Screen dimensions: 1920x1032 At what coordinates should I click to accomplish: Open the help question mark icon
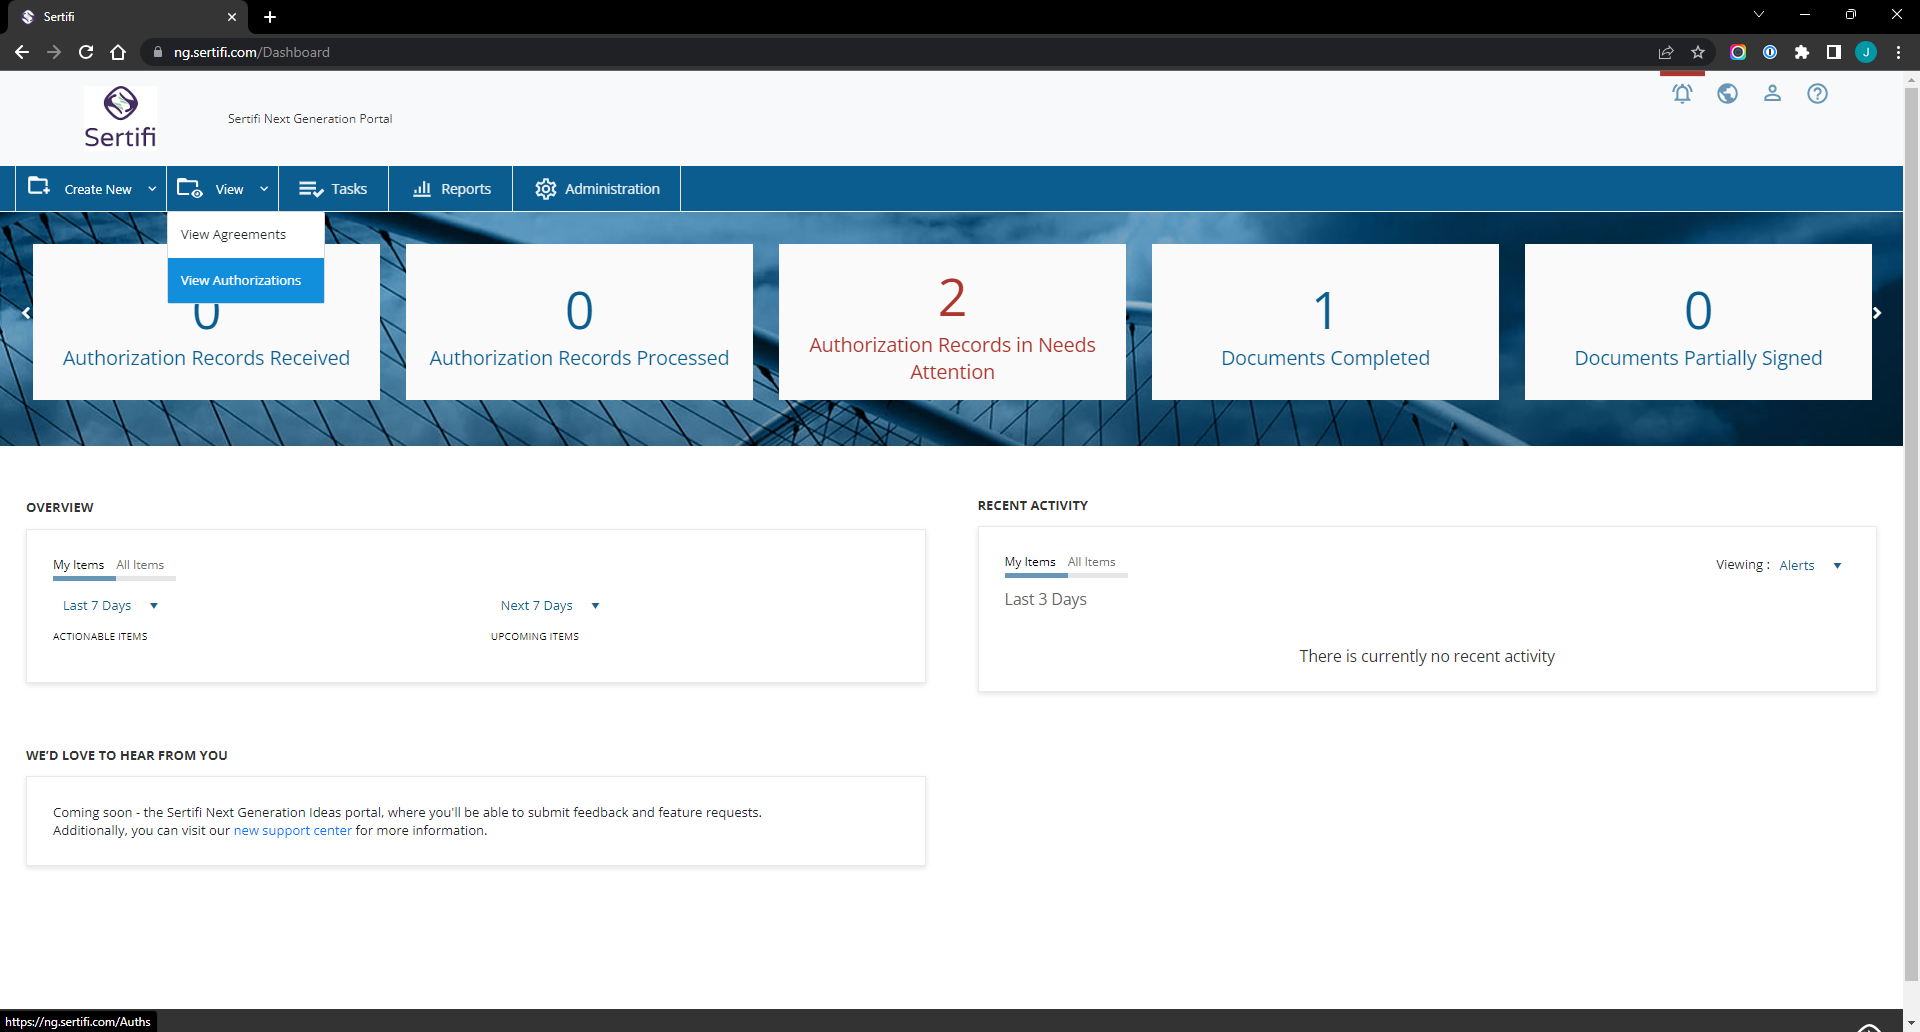pyautogui.click(x=1817, y=94)
